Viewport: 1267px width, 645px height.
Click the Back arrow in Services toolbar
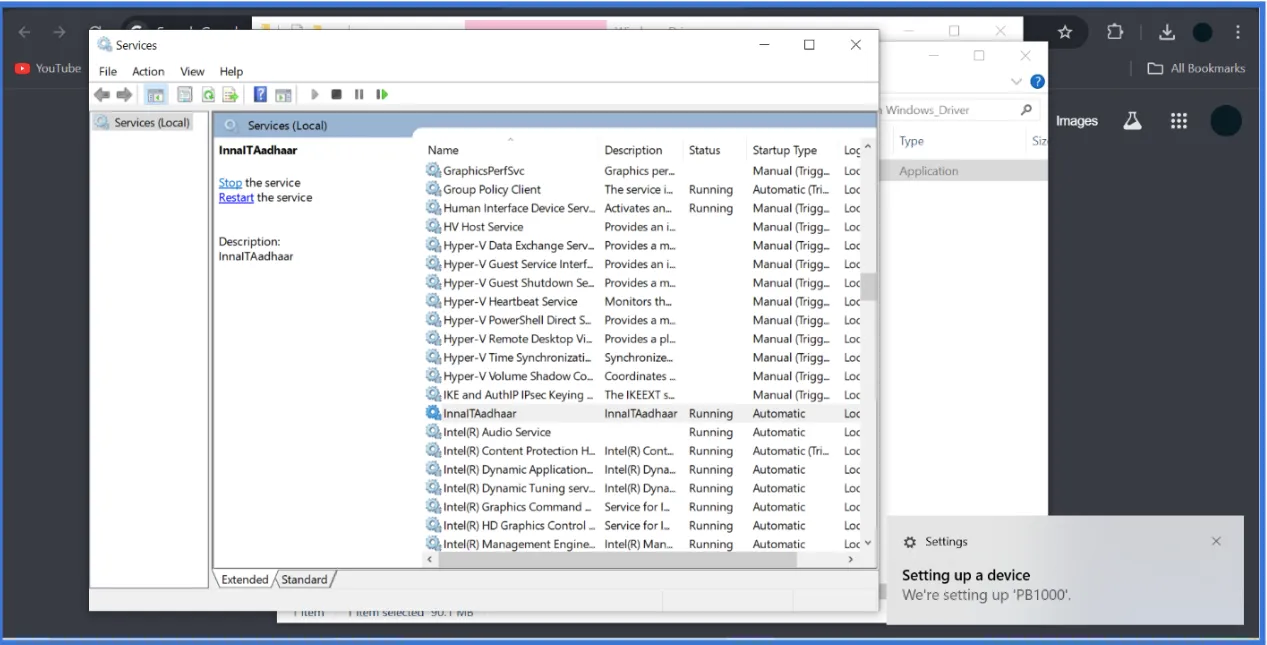pos(102,94)
